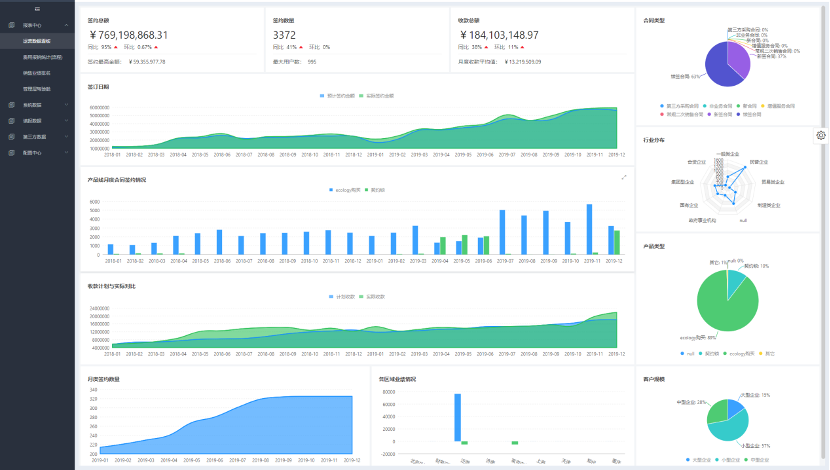Click the expand icon on the bar chart panel
The image size is (830, 470).
coord(624,178)
